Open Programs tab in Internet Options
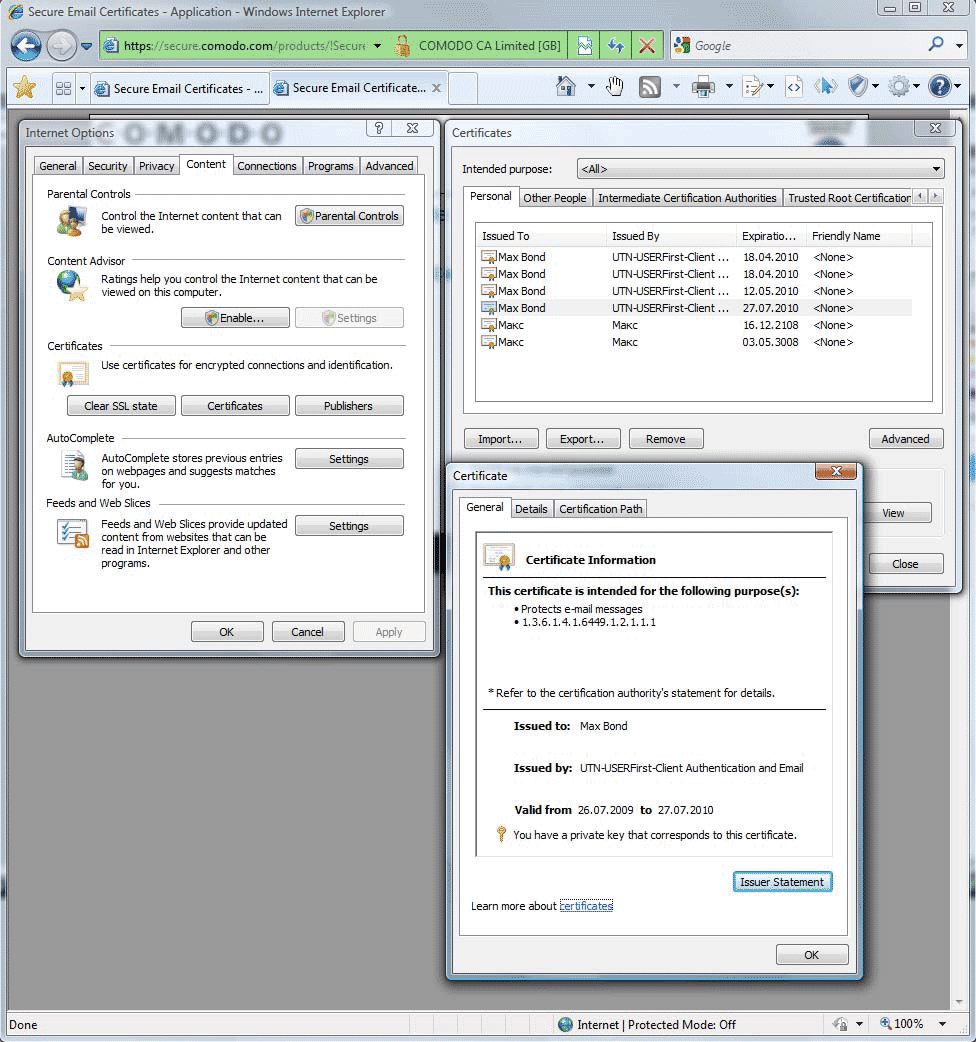 [331, 166]
